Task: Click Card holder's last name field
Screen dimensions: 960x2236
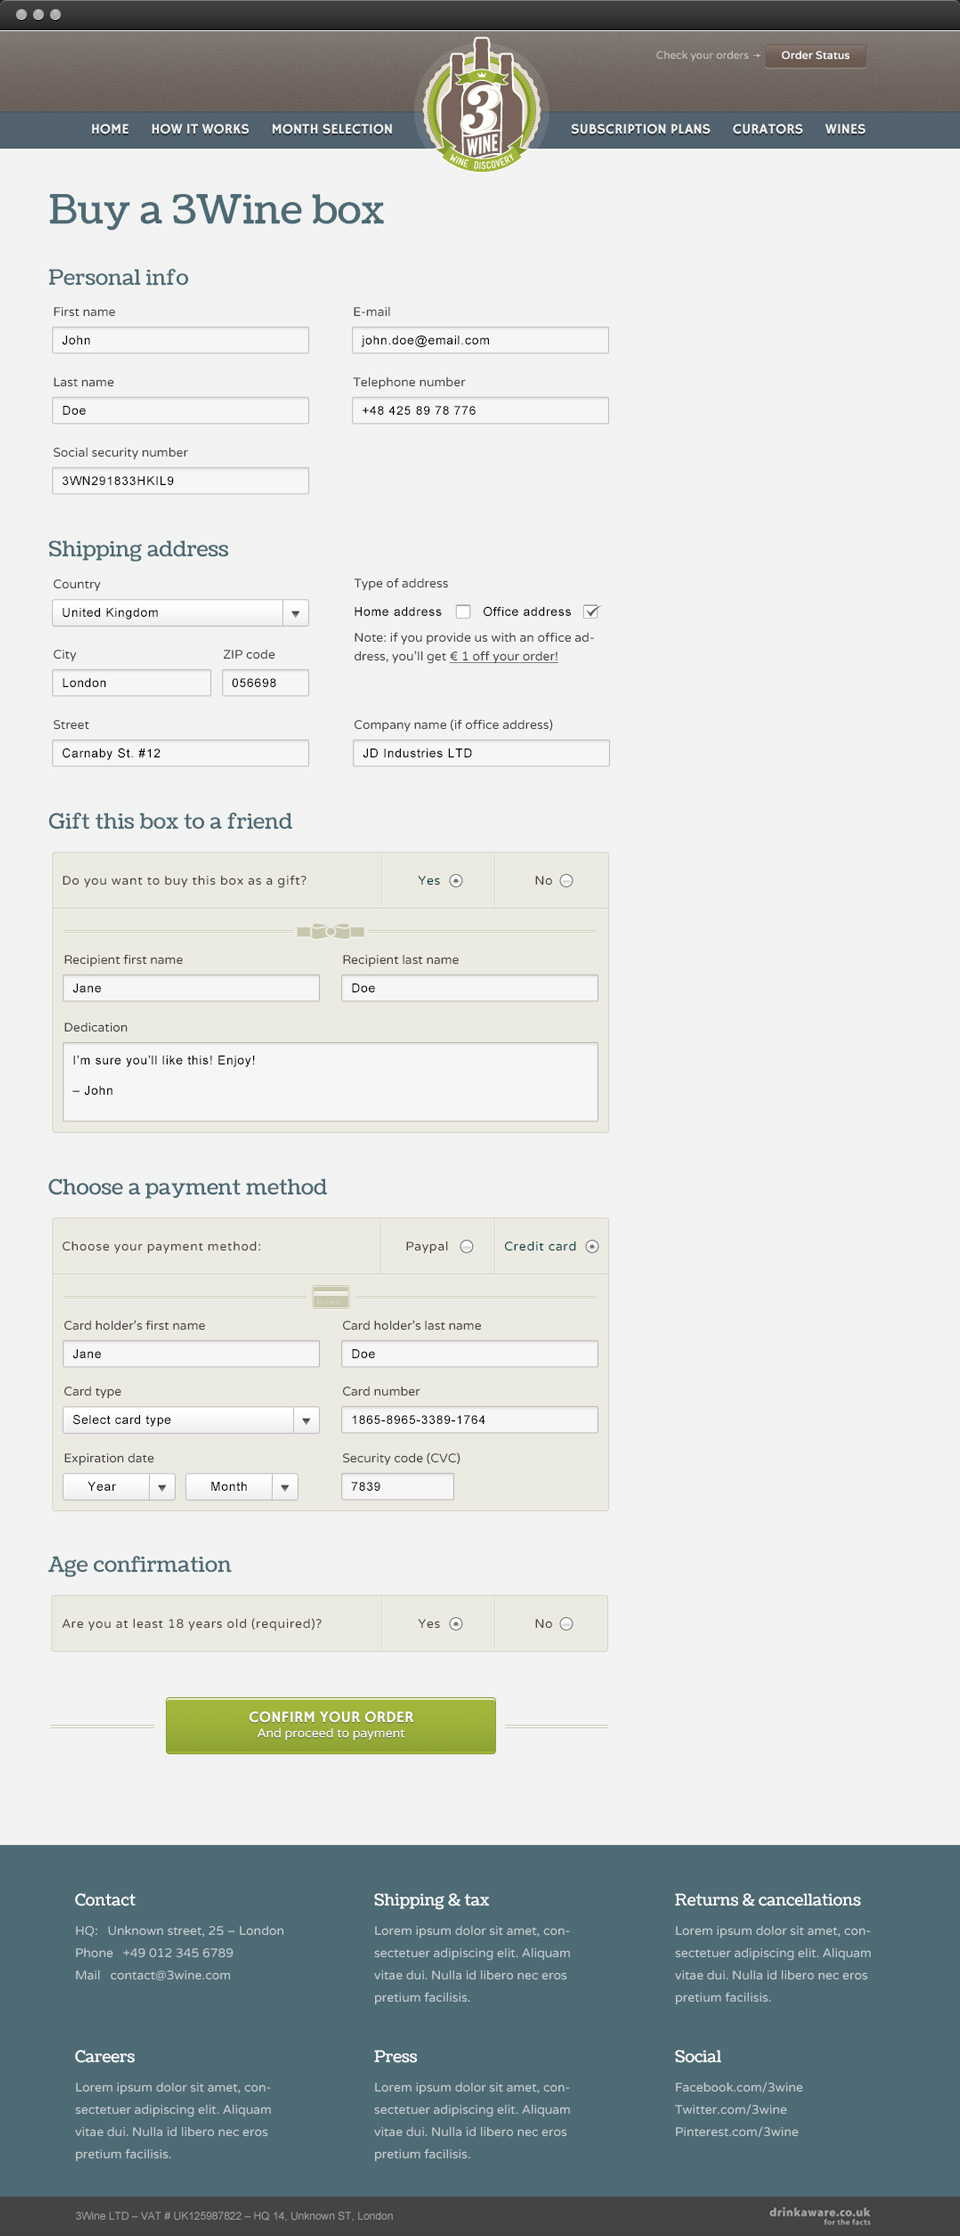Action: tap(470, 1354)
